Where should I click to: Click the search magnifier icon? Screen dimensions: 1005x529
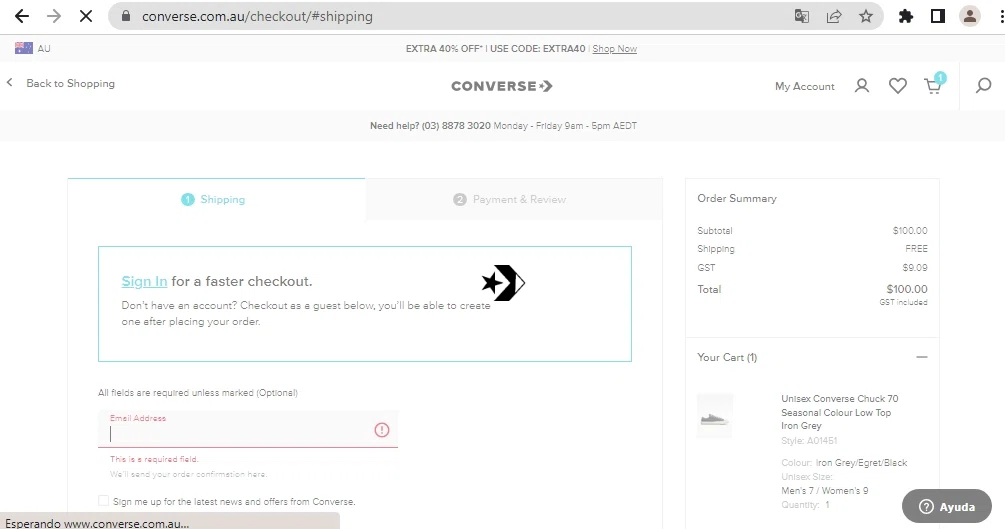pos(983,85)
